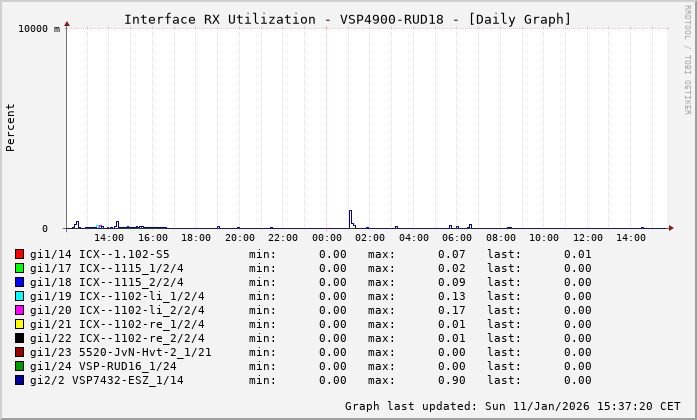The width and height of the screenshot is (697, 420).
Task: Click the Graph last updated timestamp
Action: [x=512, y=406]
